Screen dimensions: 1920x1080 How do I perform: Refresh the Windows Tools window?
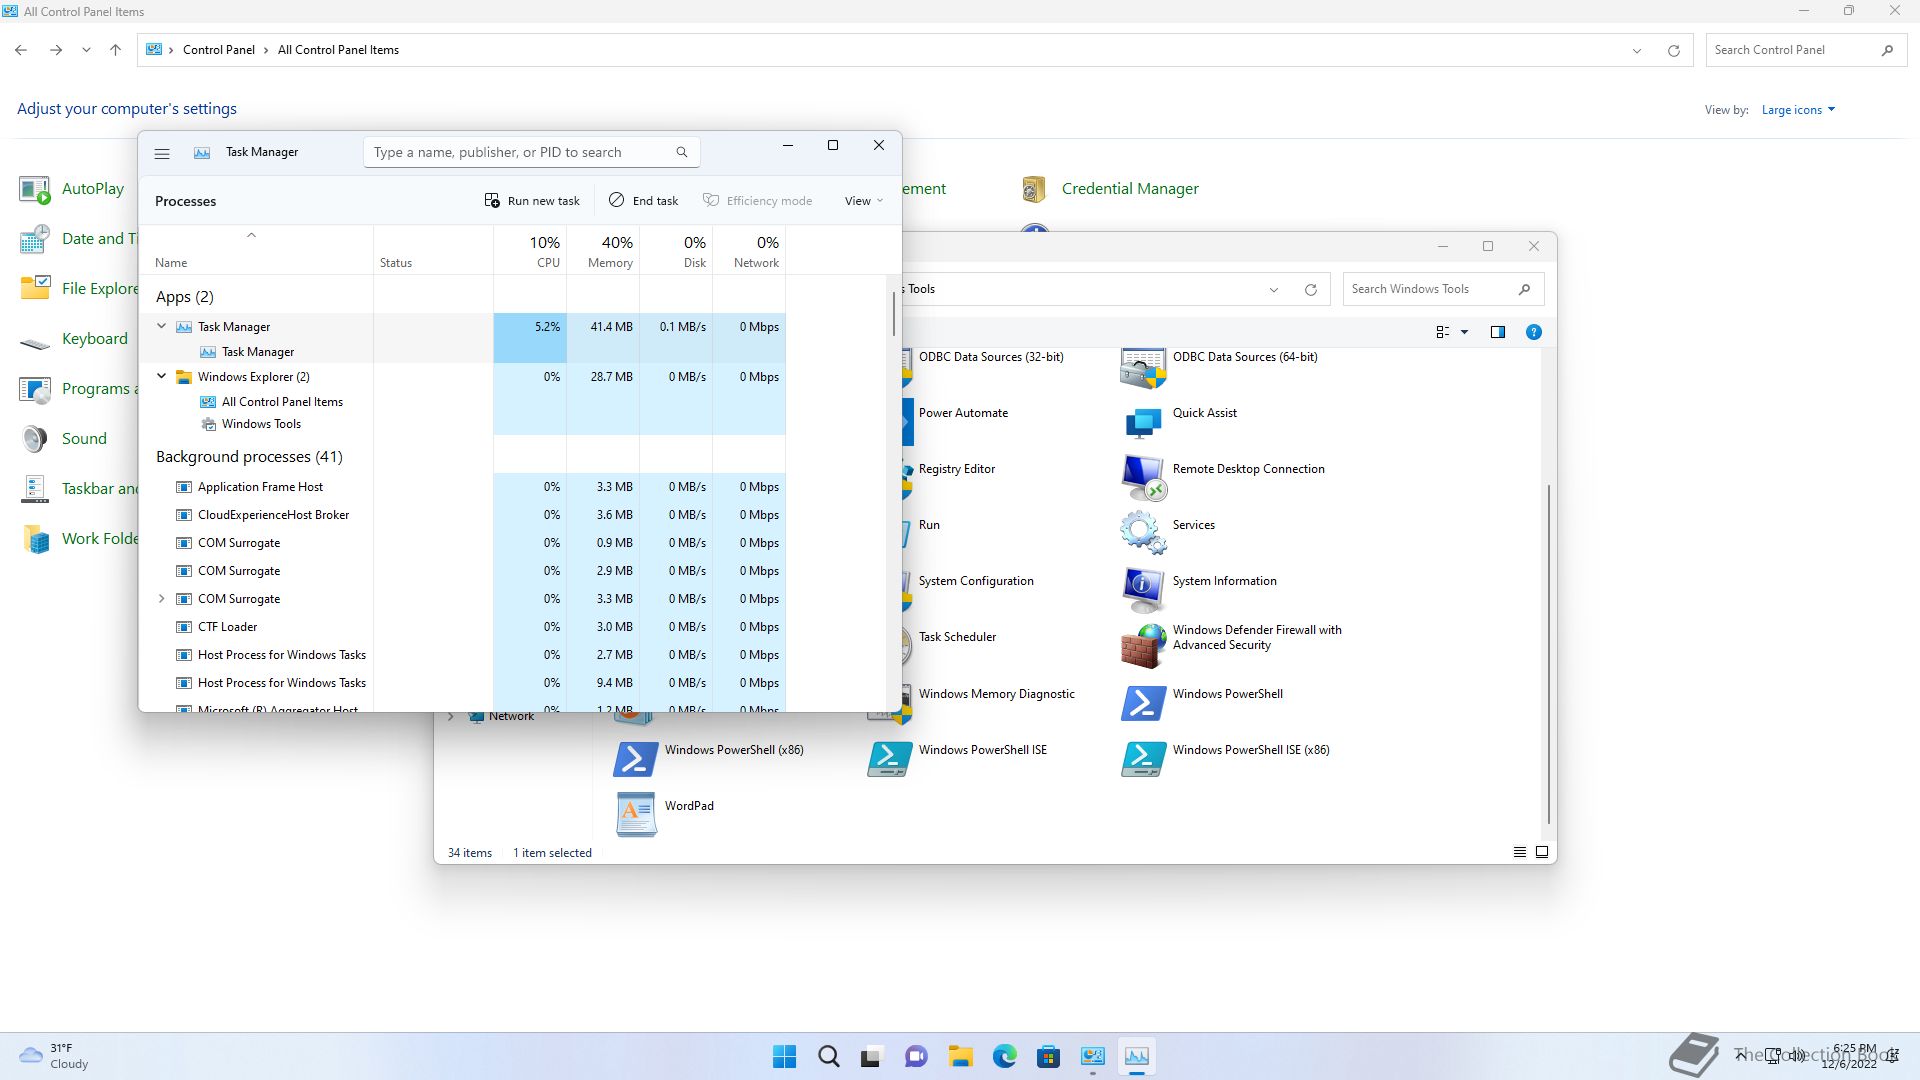pos(1310,290)
